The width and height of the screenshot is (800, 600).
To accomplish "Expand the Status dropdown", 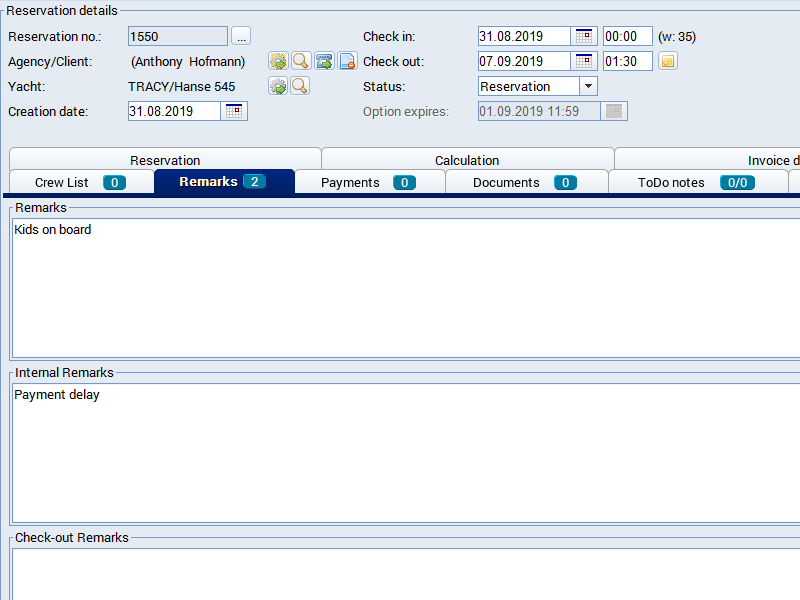I will point(588,86).
